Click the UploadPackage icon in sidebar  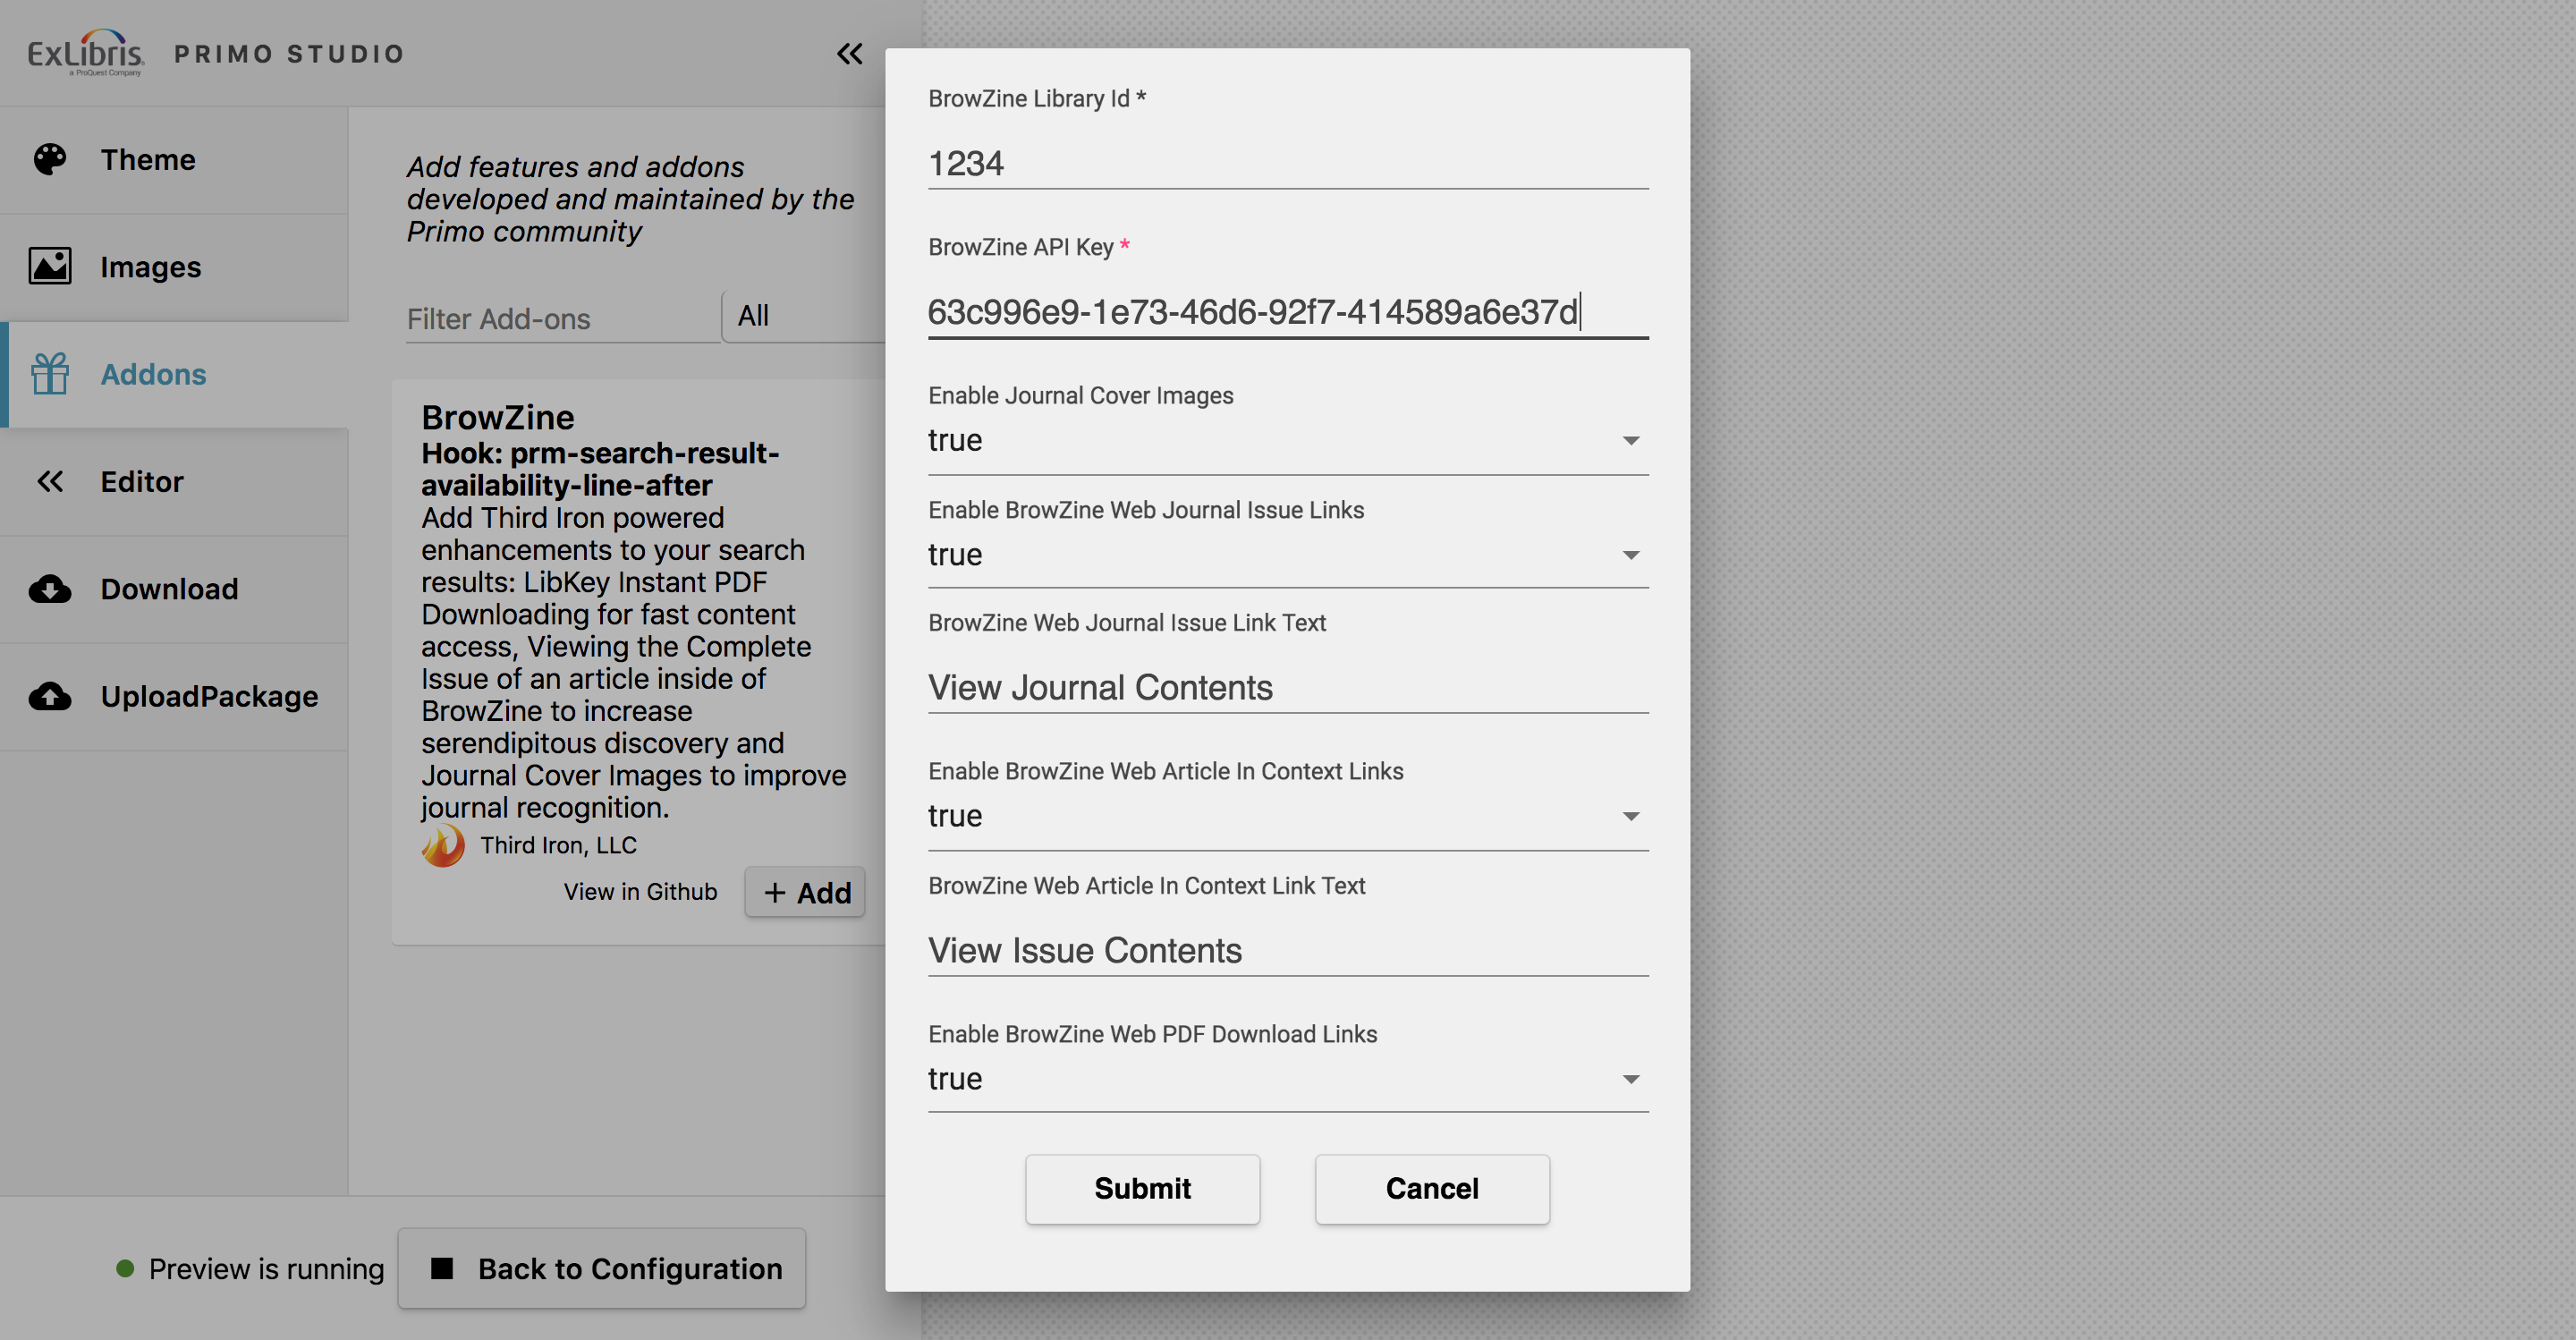[x=47, y=694]
